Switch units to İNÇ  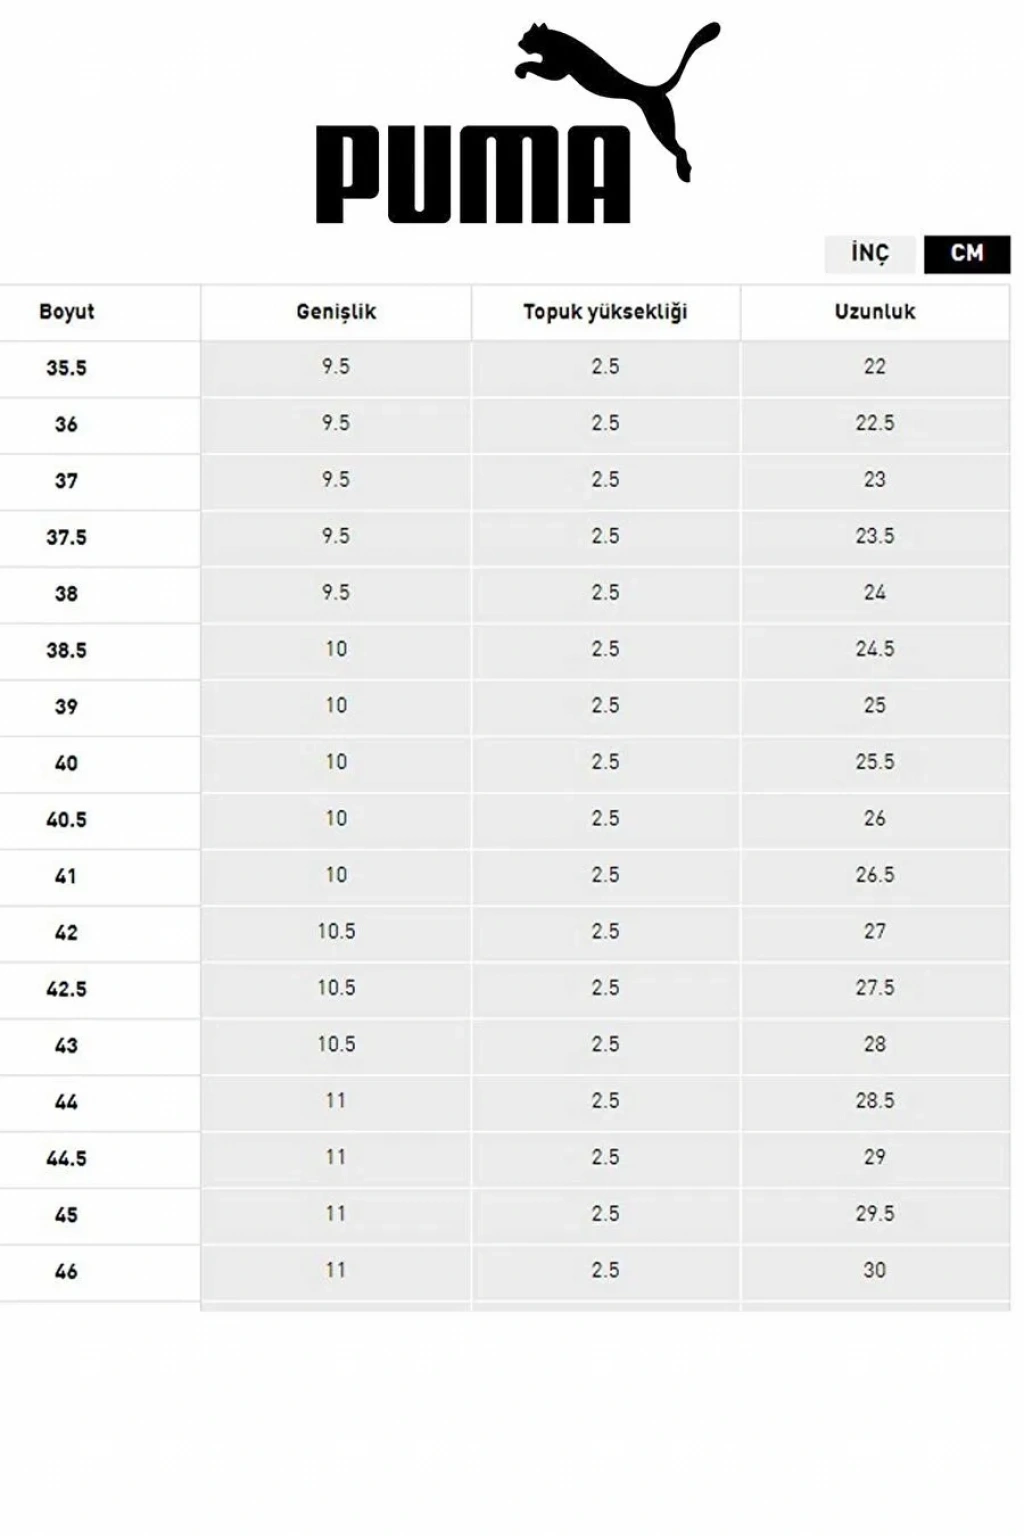(x=869, y=254)
